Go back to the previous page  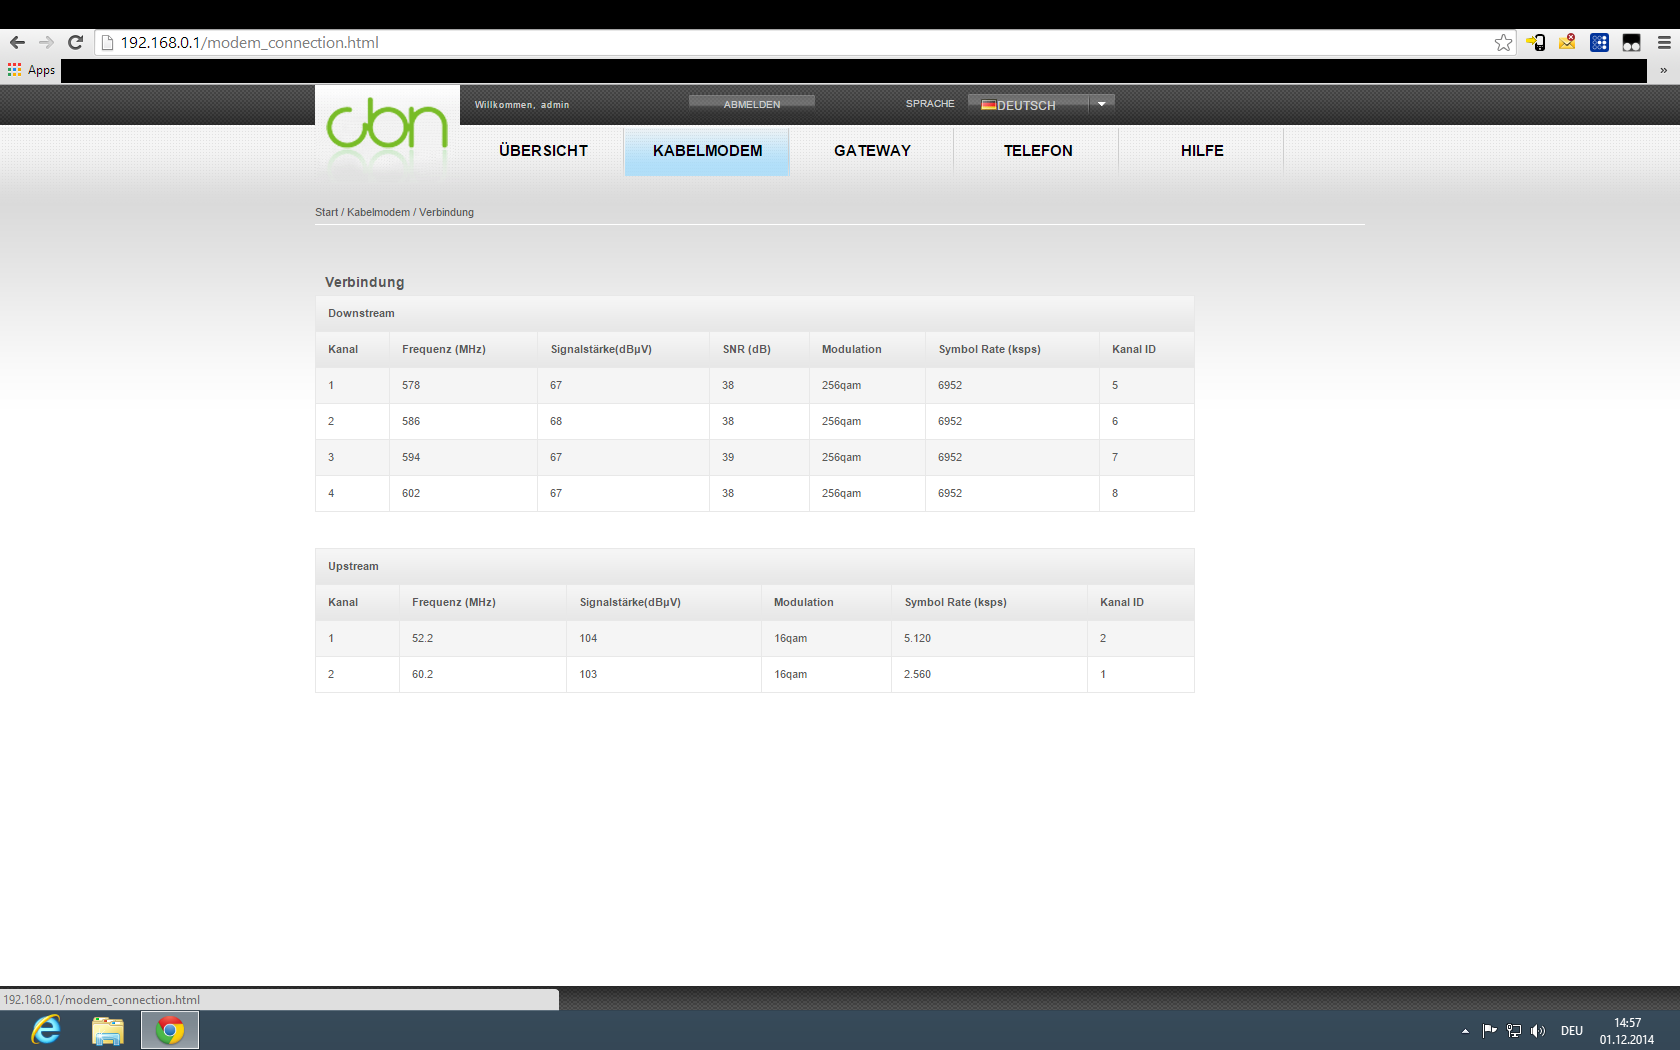click(17, 42)
